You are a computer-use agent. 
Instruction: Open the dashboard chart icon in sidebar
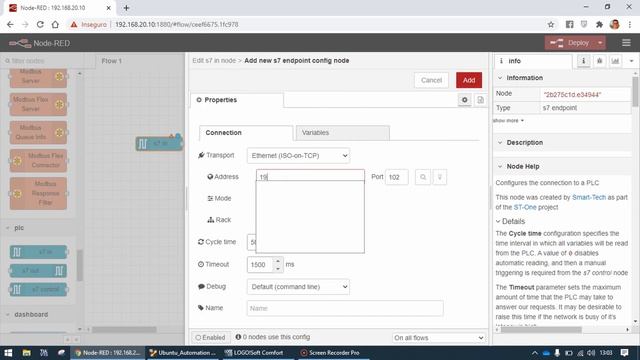(615, 61)
